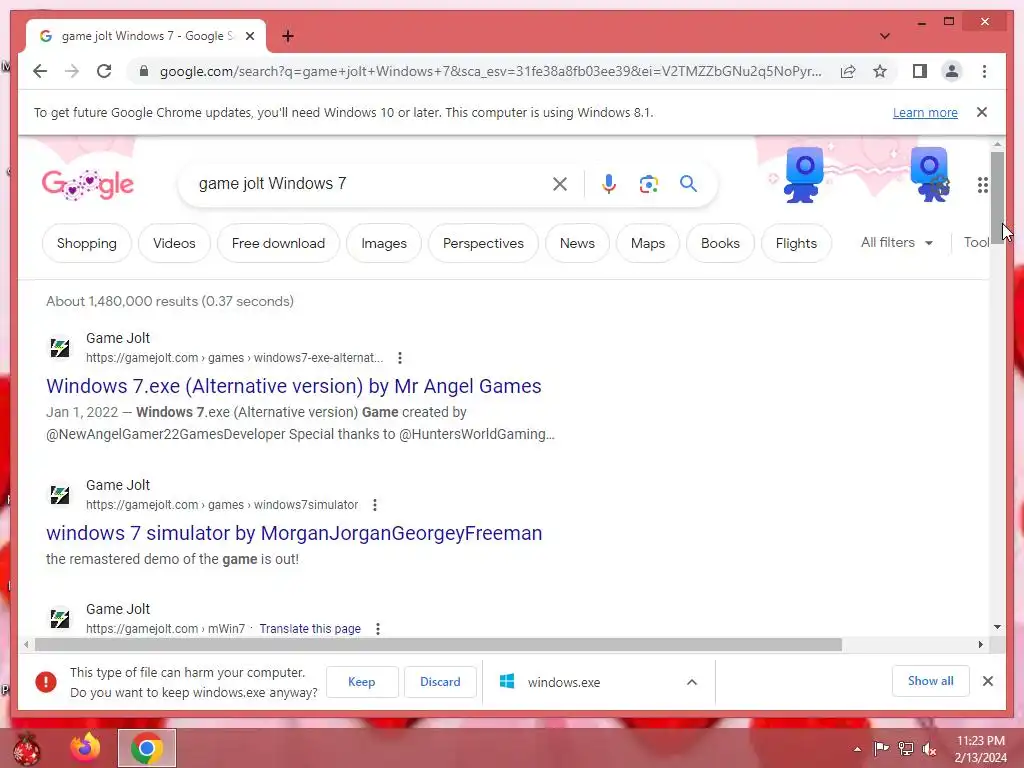Search by image with Lens

[648, 184]
